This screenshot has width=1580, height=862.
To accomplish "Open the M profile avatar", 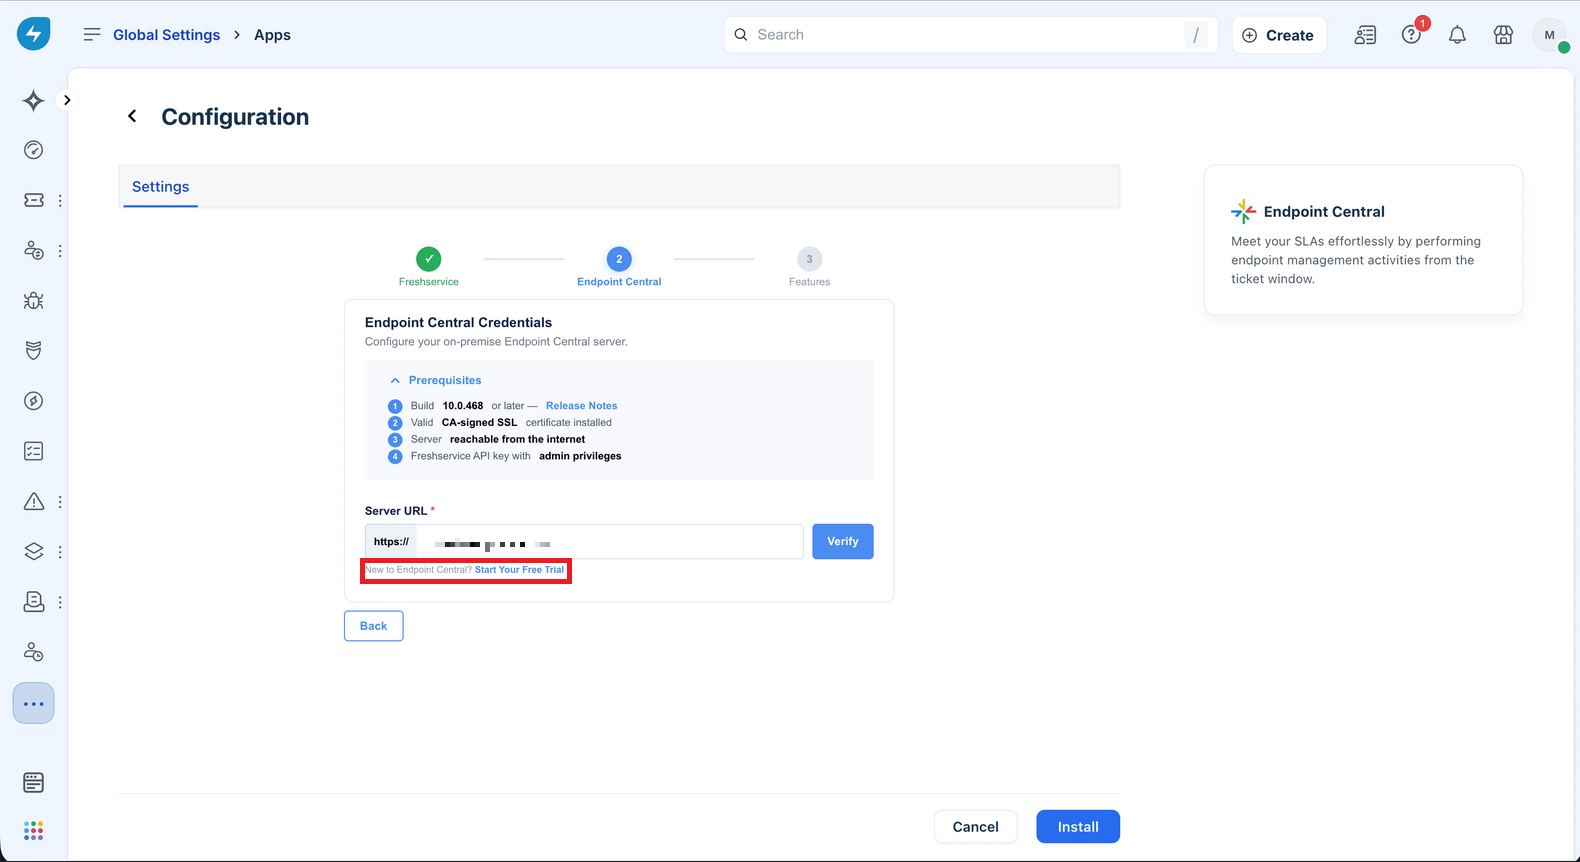I will 1549,35.
